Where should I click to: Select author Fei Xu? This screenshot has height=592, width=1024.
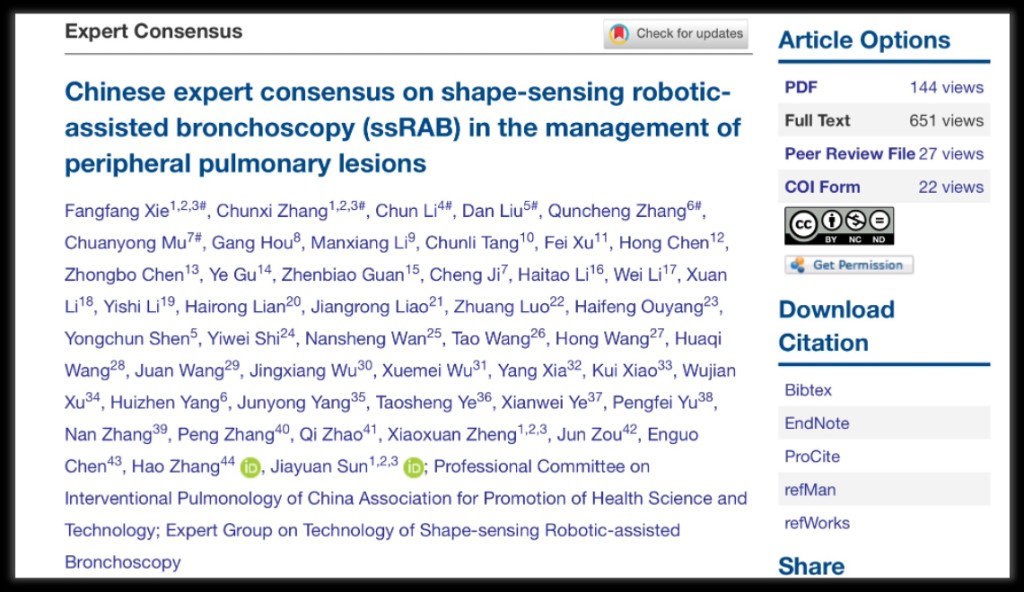coord(569,243)
